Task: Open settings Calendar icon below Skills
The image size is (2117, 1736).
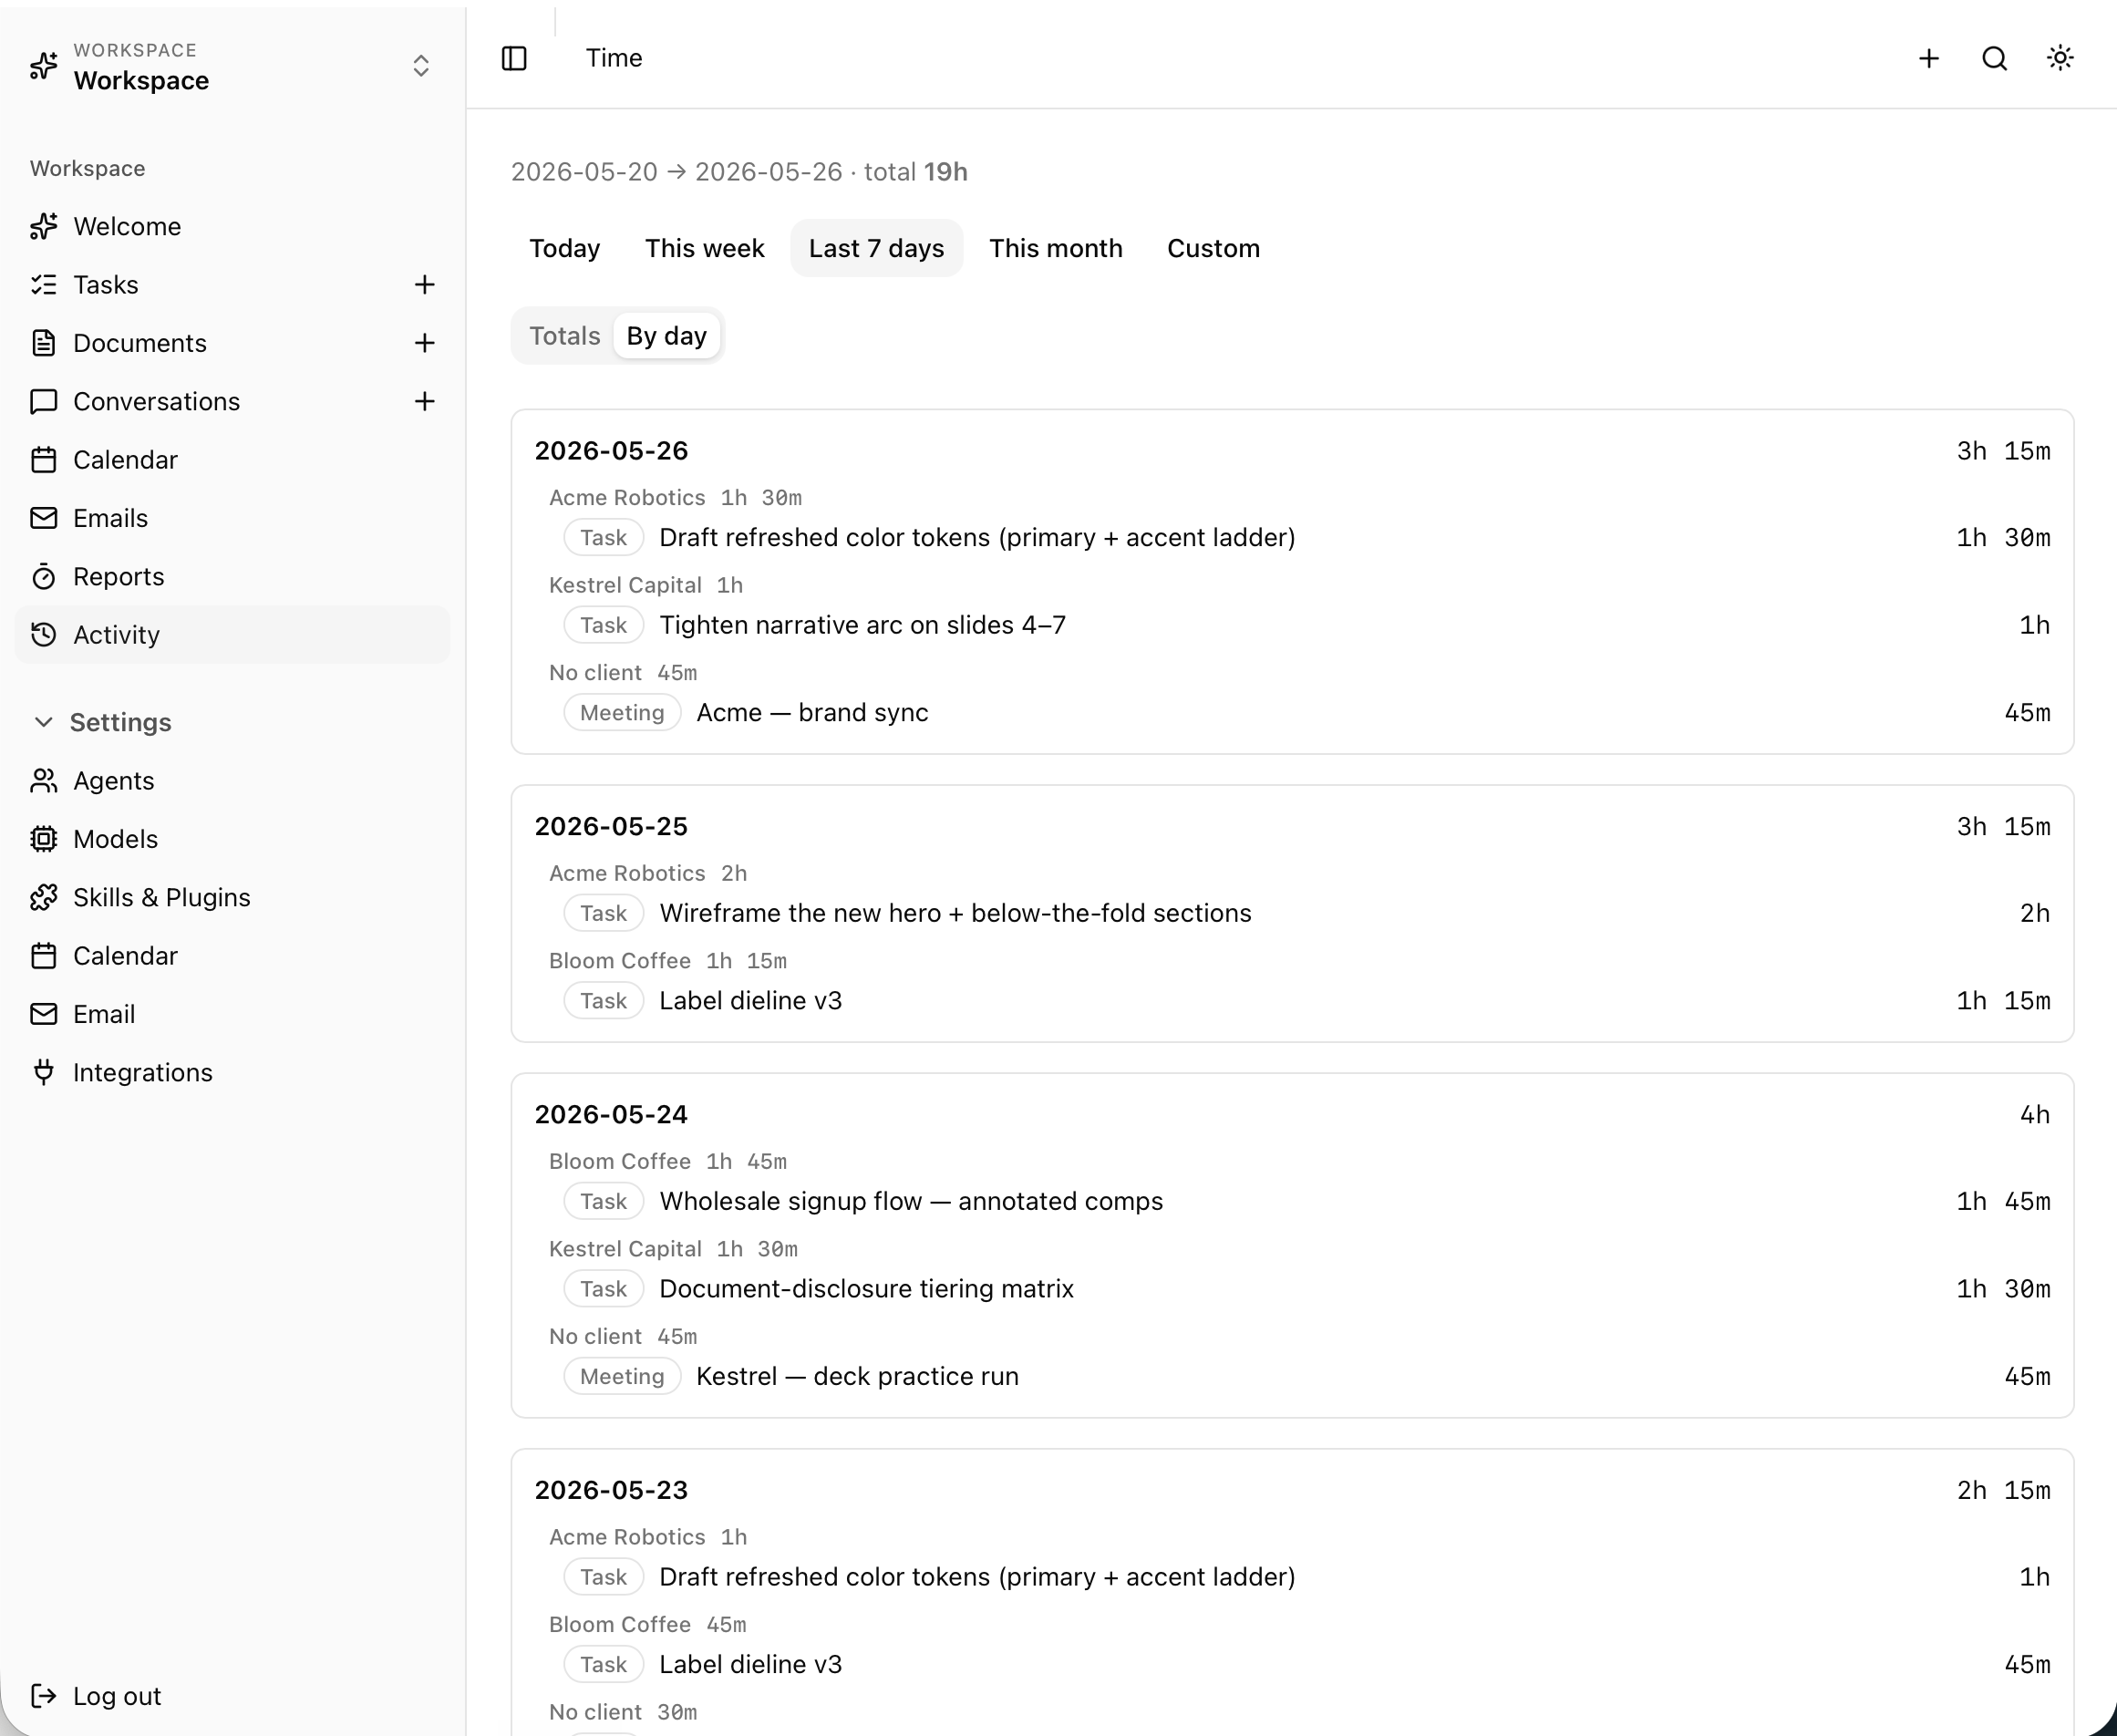Action: pos(44,956)
